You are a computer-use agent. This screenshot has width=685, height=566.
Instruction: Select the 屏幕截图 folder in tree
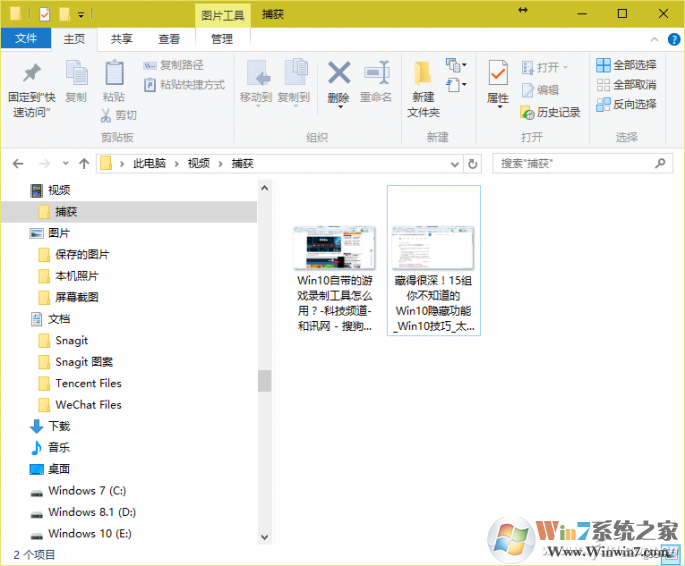coord(77,297)
